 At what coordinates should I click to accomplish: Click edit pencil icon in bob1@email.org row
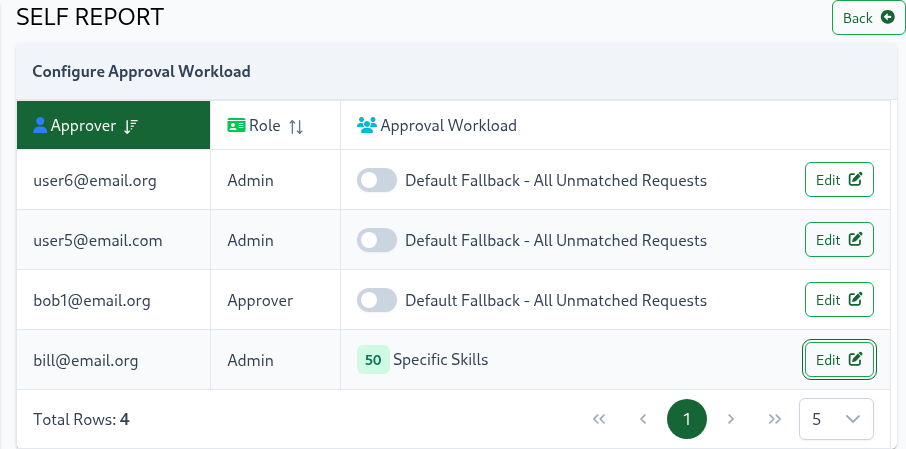coord(856,299)
